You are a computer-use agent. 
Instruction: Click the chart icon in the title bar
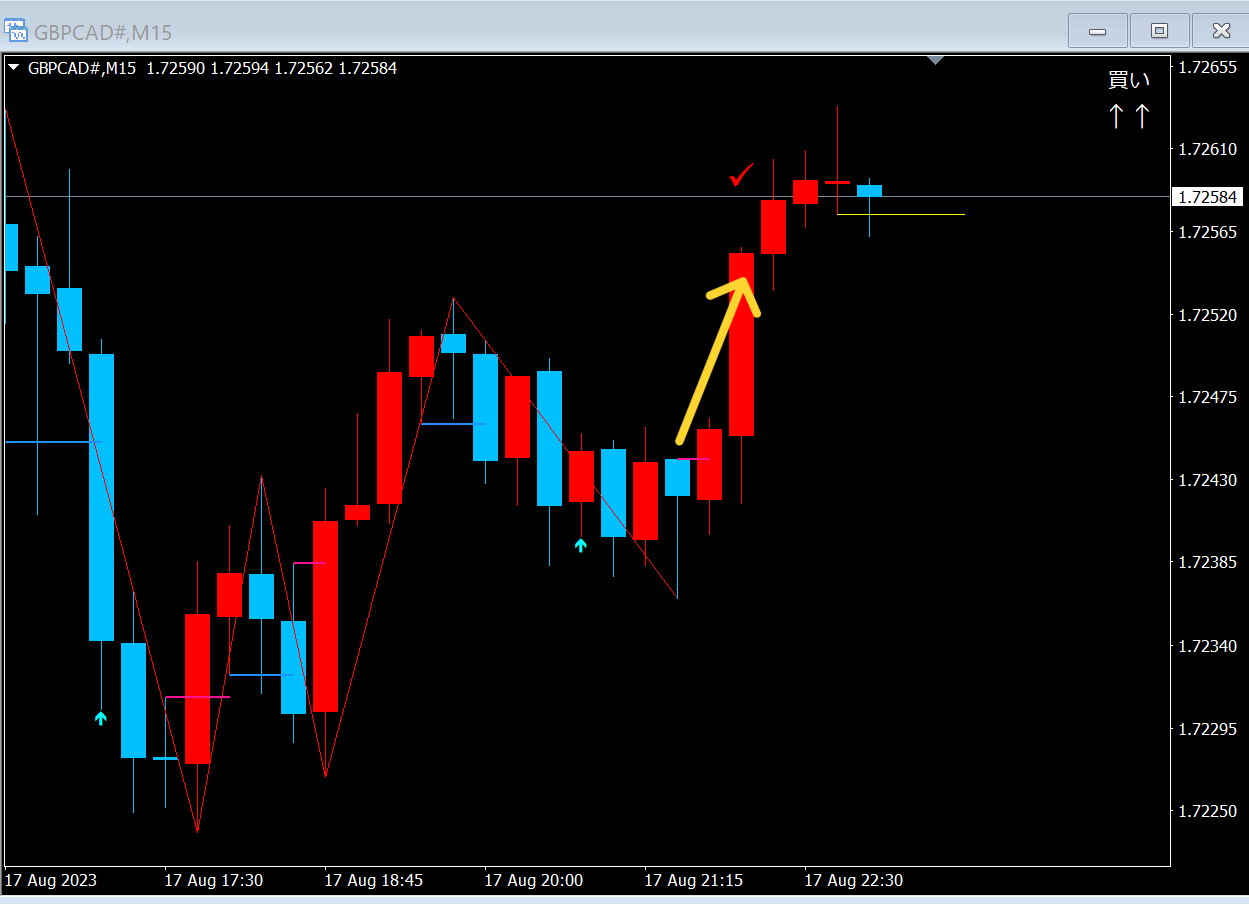[17, 32]
